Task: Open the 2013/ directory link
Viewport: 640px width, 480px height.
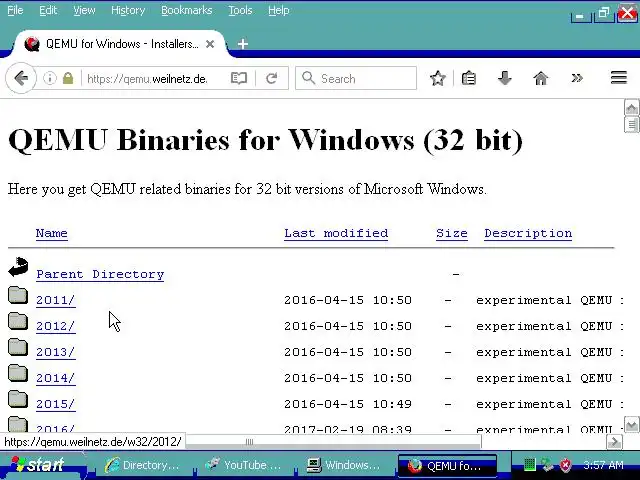Action: click(x=56, y=352)
